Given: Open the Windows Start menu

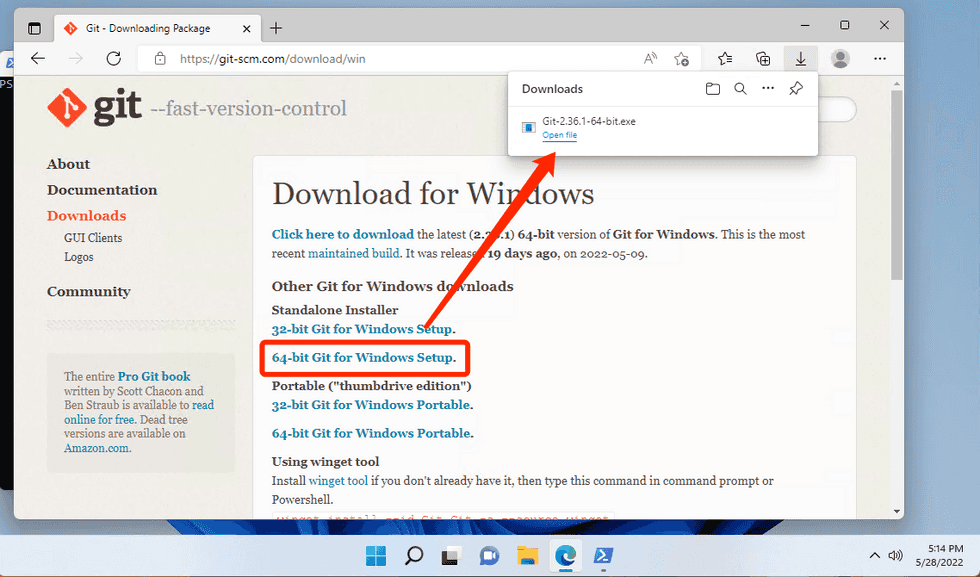Looking at the screenshot, I should tap(376, 555).
